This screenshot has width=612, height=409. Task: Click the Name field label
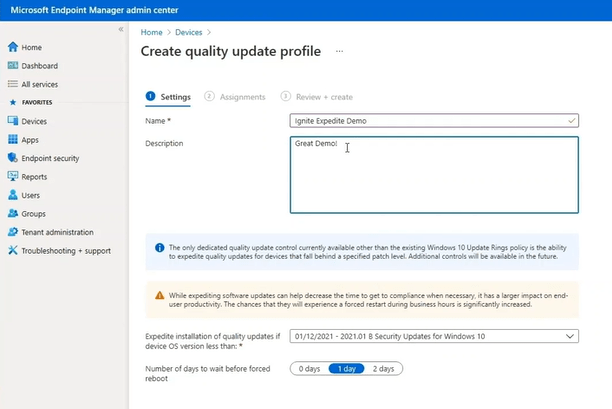(x=158, y=121)
